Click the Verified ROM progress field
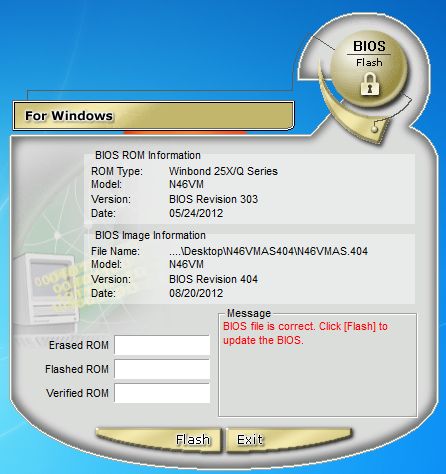This screenshot has height=474, width=446. click(162, 393)
